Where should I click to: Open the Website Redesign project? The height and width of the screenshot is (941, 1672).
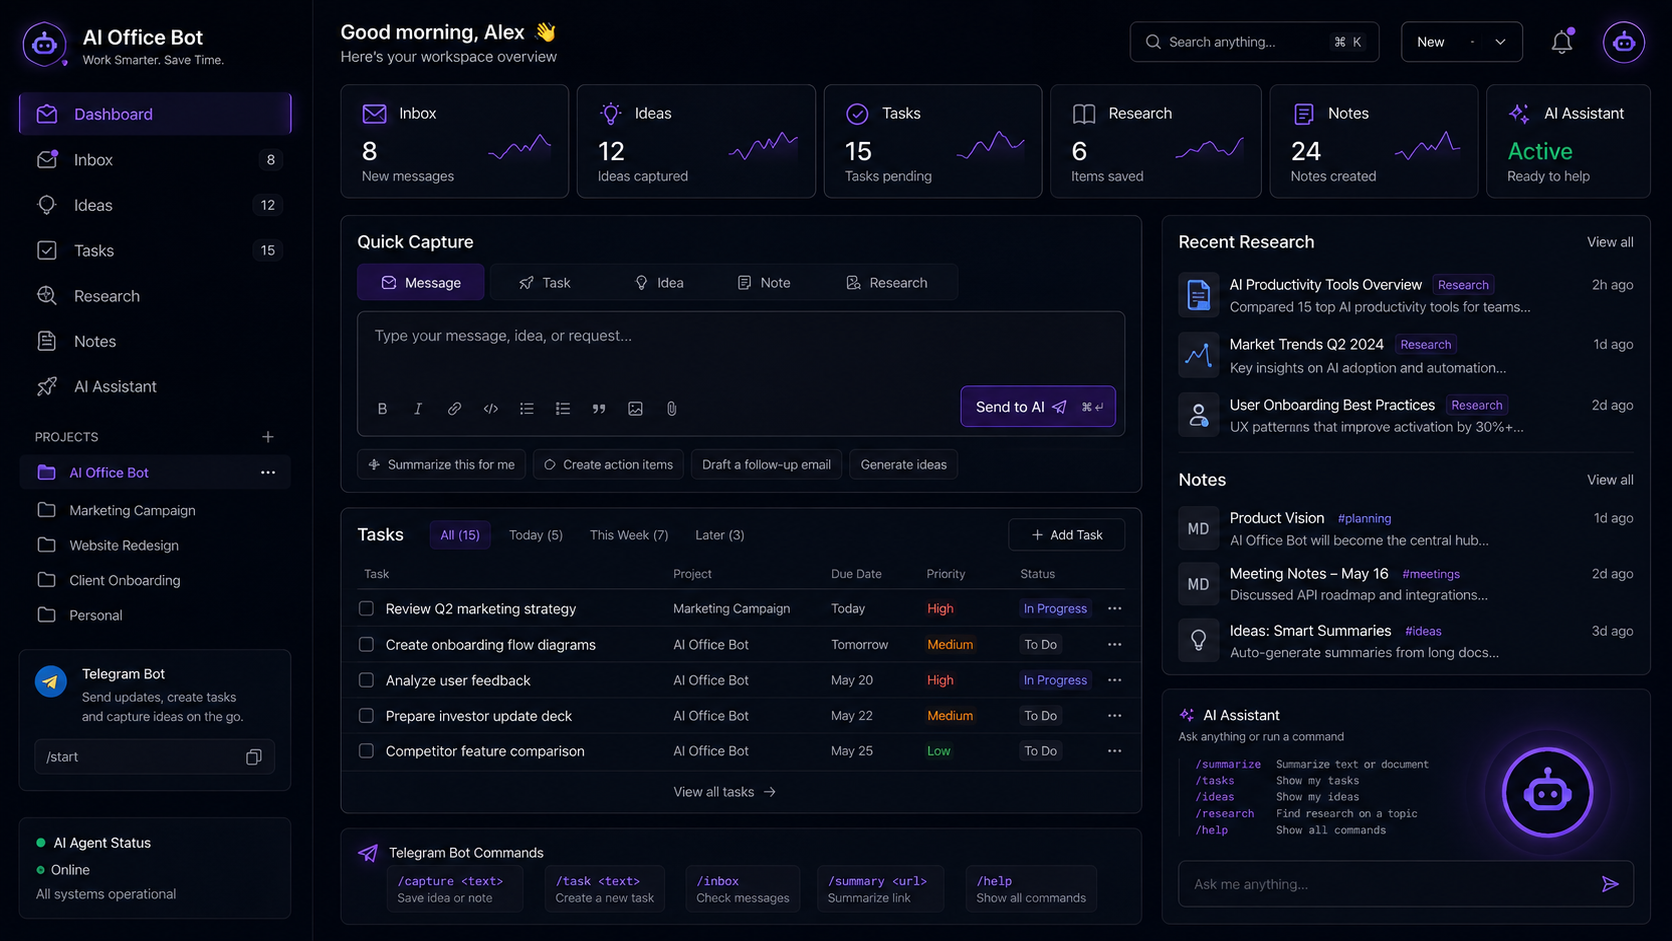(x=155, y=545)
